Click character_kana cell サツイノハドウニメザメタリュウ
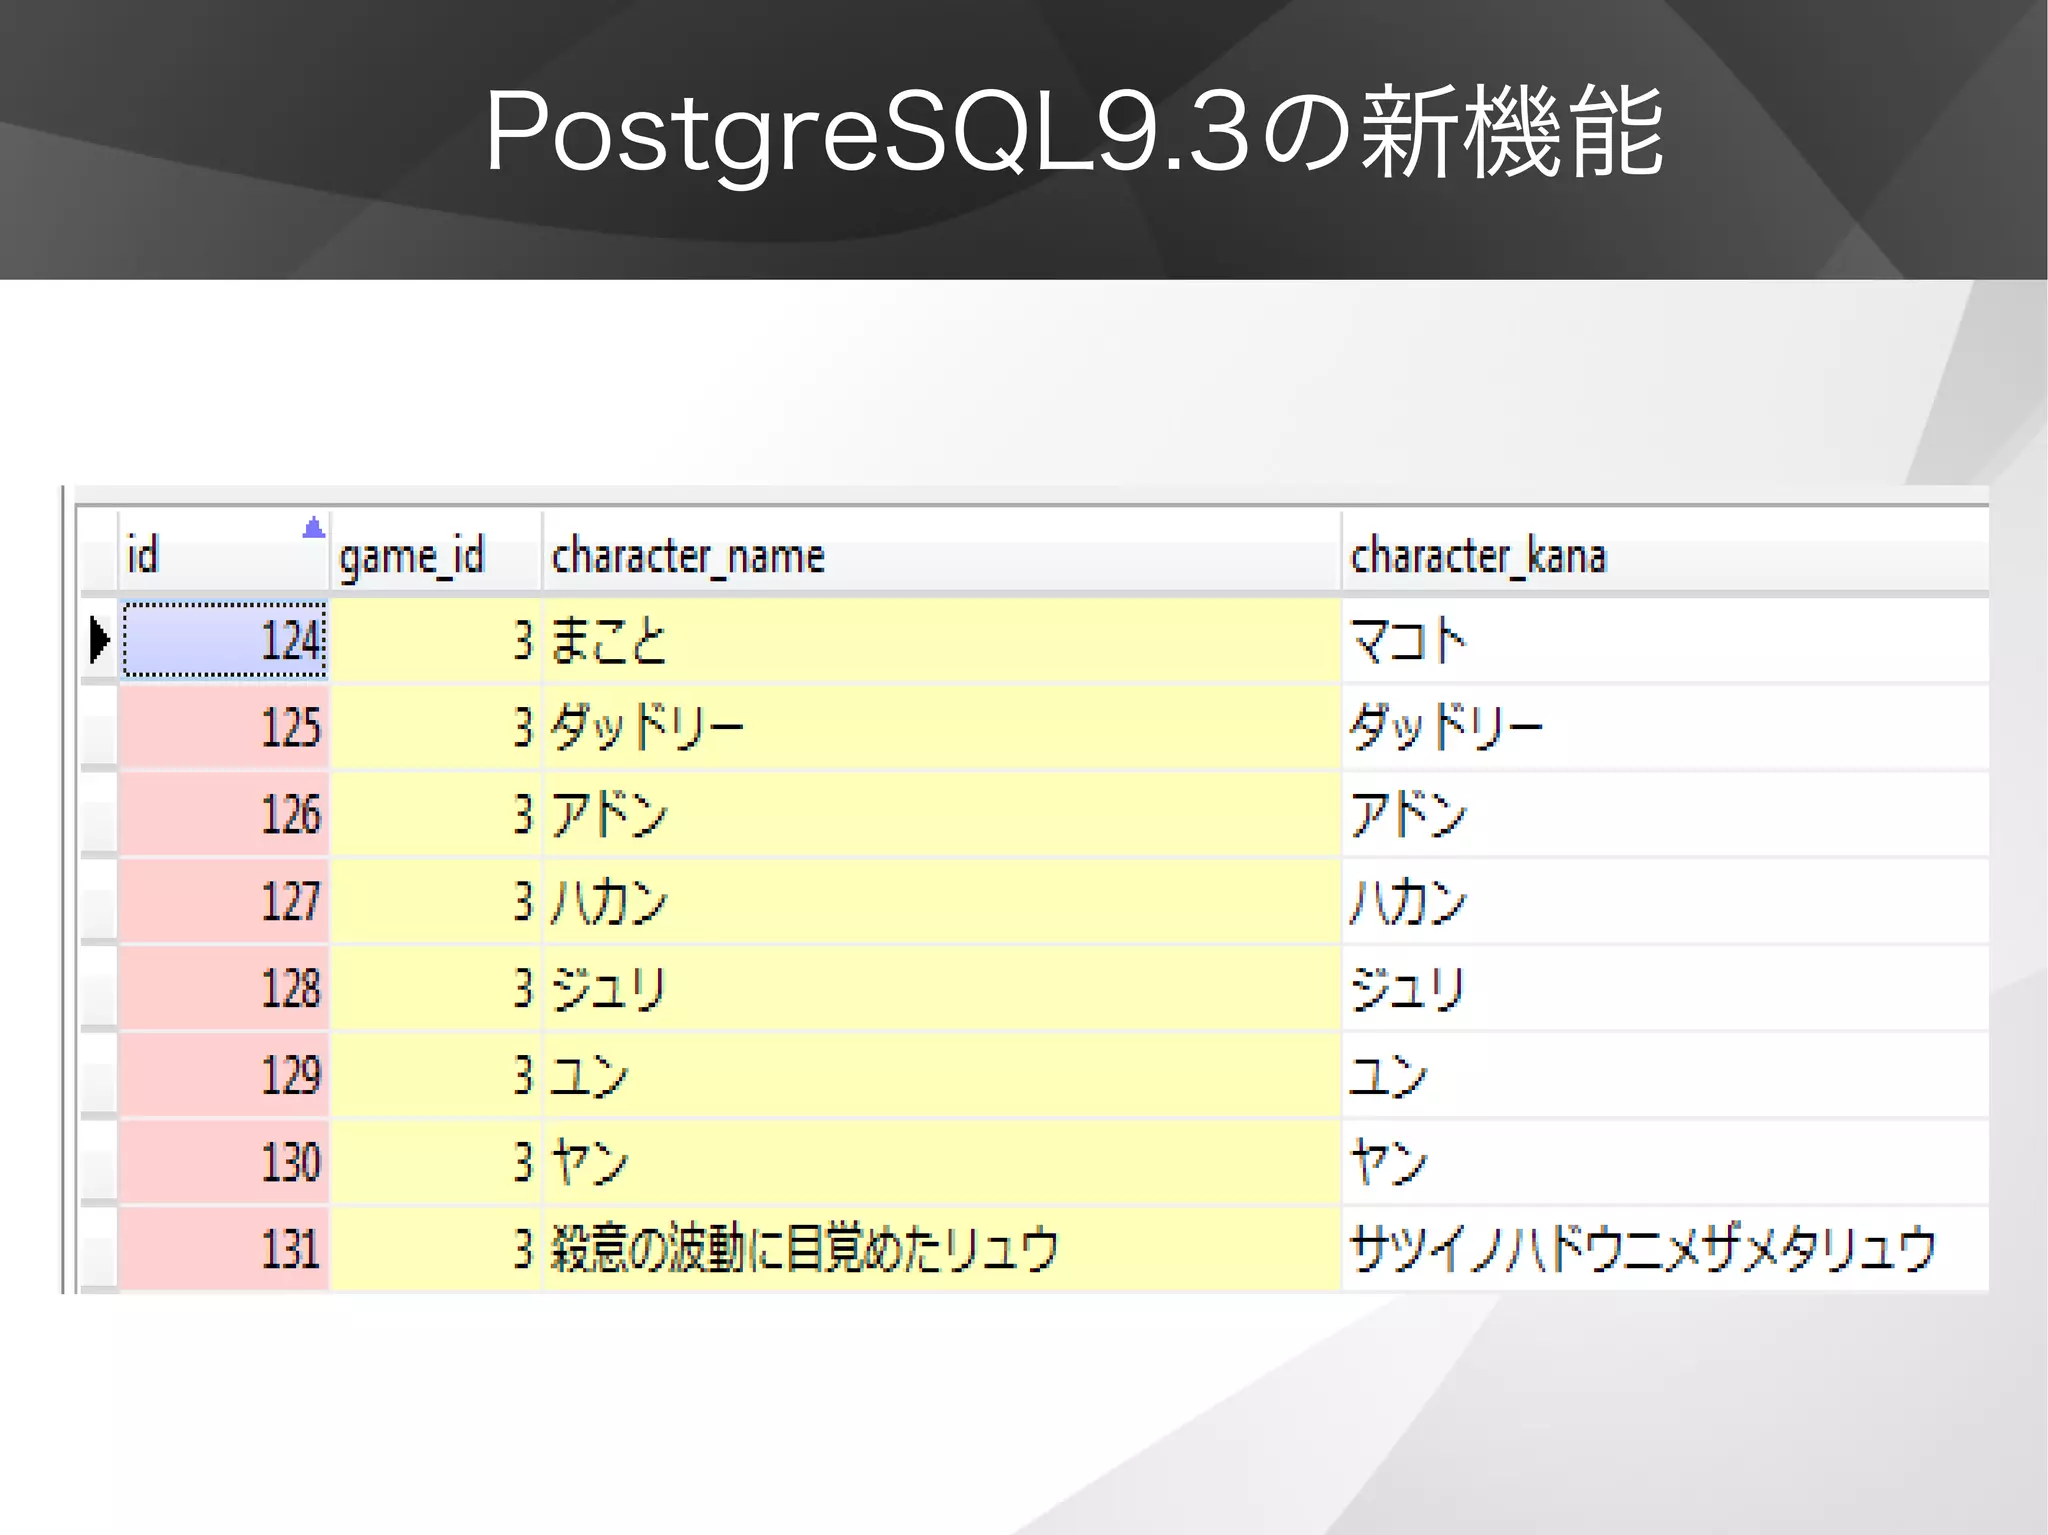The image size is (2048, 1535). pyautogui.click(x=1665, y=1249)
